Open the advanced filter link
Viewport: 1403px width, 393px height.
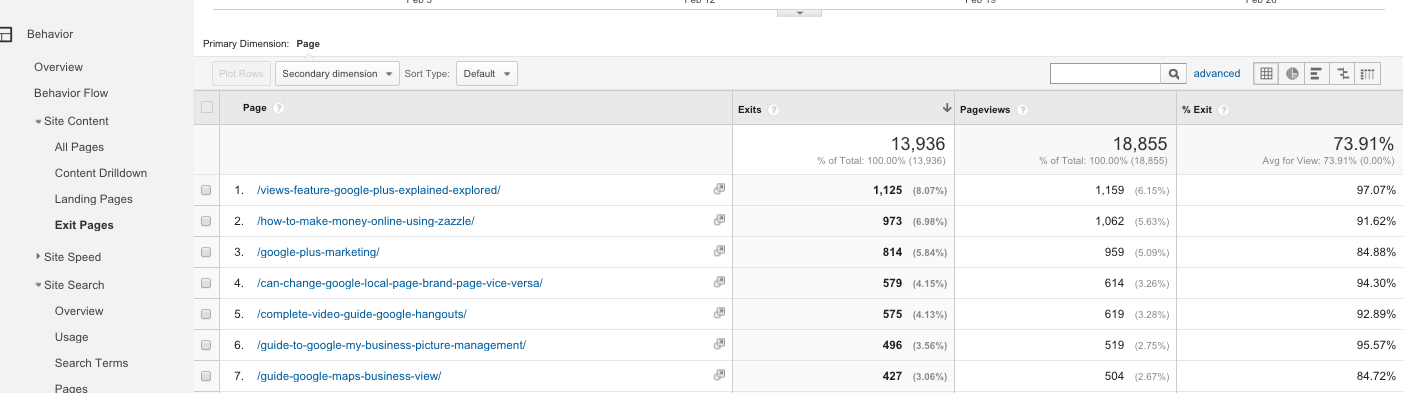coord(1217,73)
